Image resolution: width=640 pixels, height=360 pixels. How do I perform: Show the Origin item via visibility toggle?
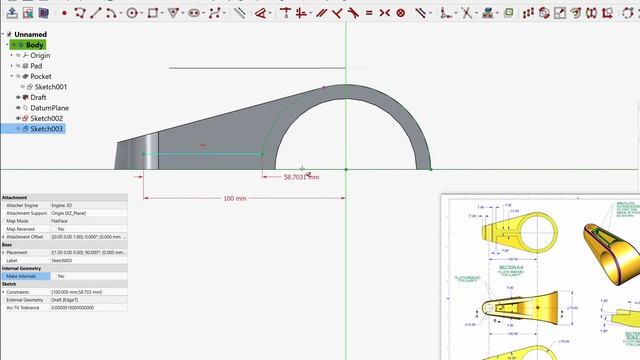point(18,55)
